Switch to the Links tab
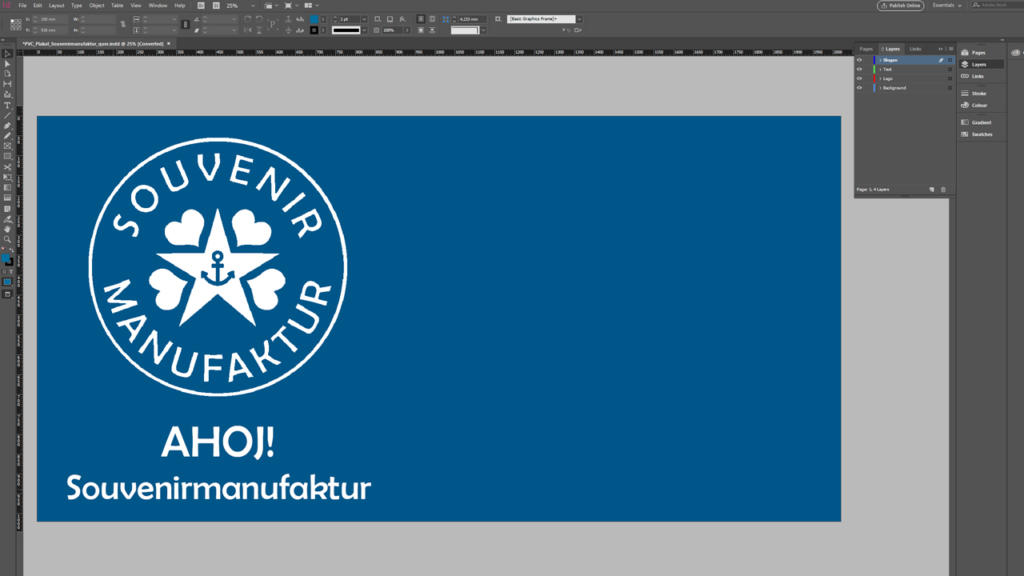 coord(915,48)
